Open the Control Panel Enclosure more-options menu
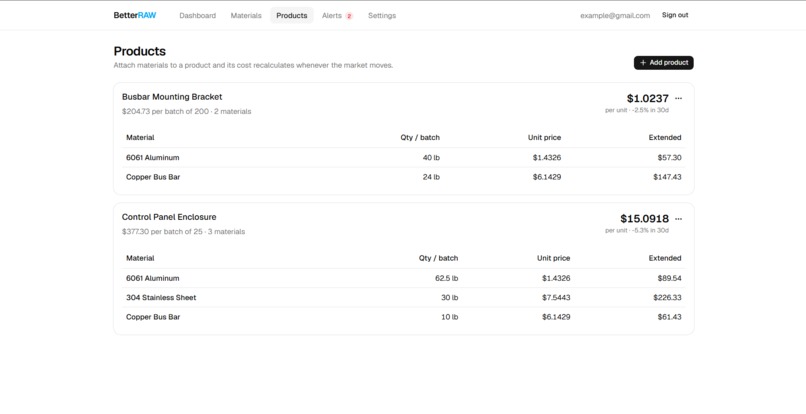The image size is (806, 414). tap(678, 219)
